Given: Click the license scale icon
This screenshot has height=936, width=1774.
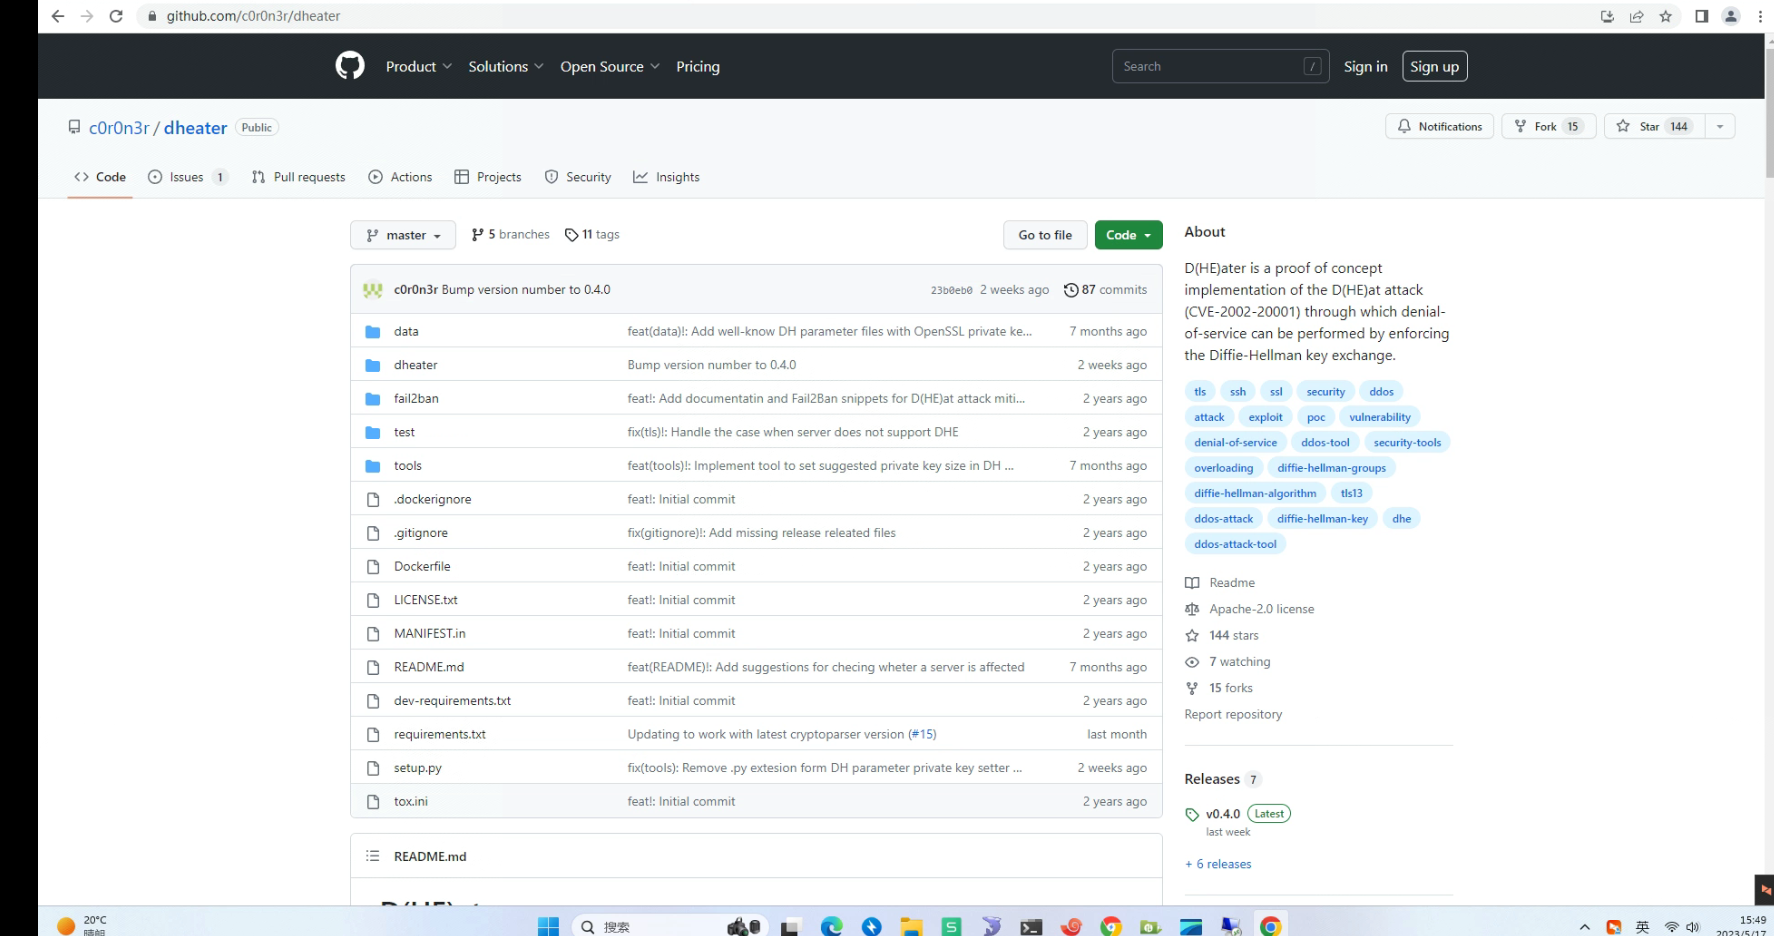Looking at the screenshot, I should pyautogui.click(x=1192, y=609).
